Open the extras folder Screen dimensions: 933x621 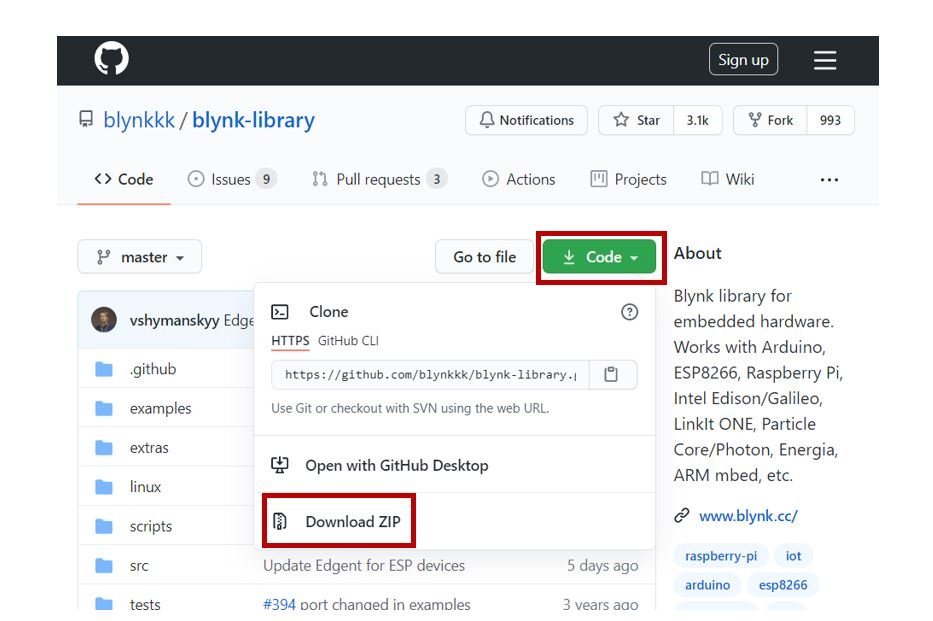[149, 448]
